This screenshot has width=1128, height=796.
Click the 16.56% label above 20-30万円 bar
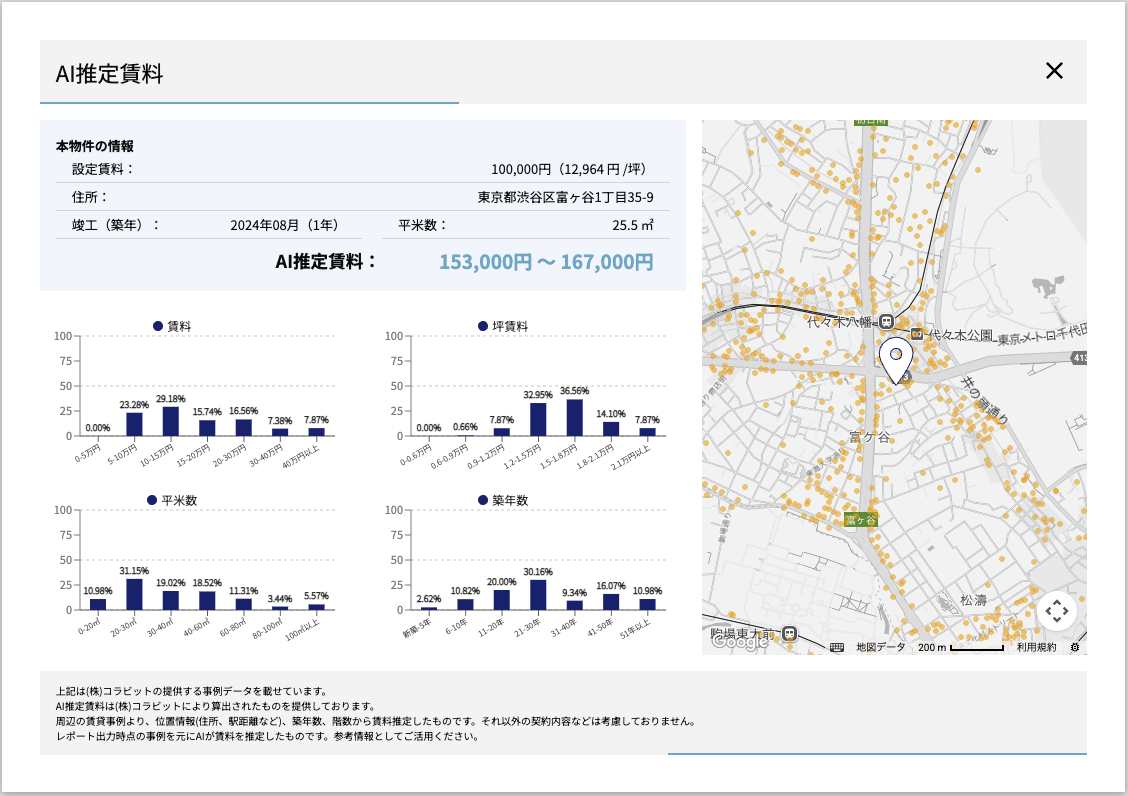244,411
